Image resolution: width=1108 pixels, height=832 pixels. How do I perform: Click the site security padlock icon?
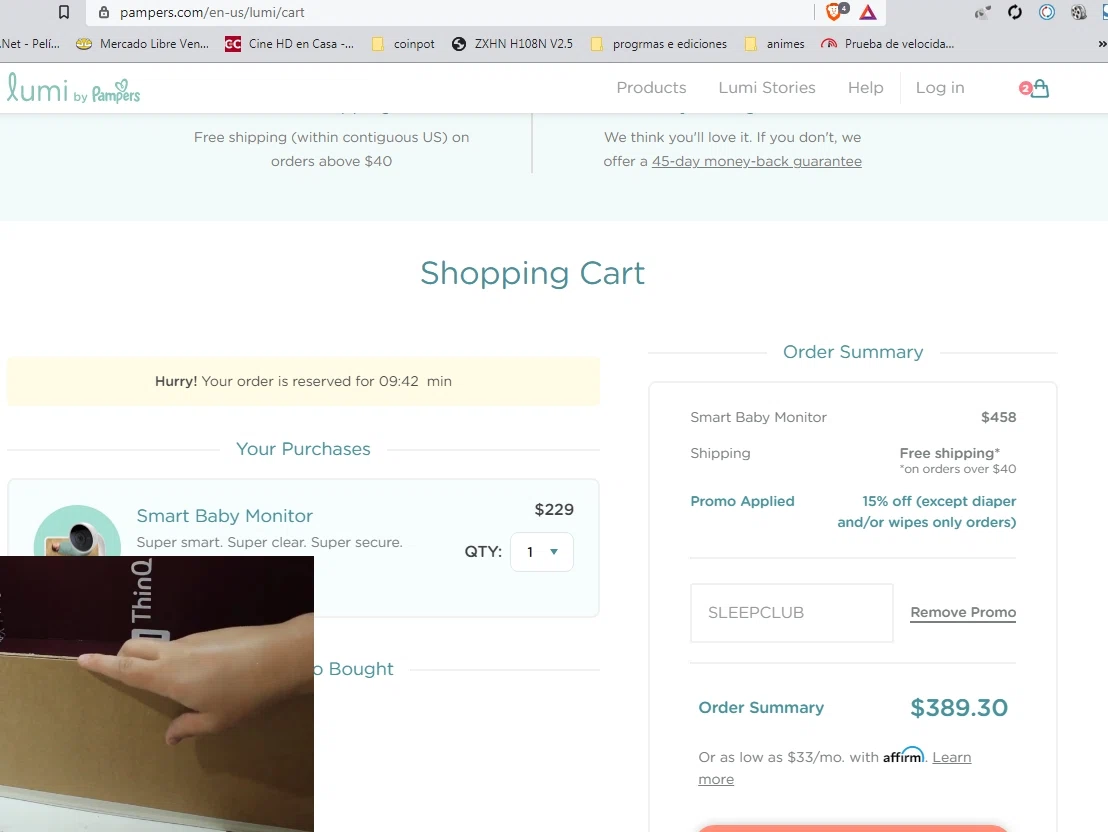104,12
